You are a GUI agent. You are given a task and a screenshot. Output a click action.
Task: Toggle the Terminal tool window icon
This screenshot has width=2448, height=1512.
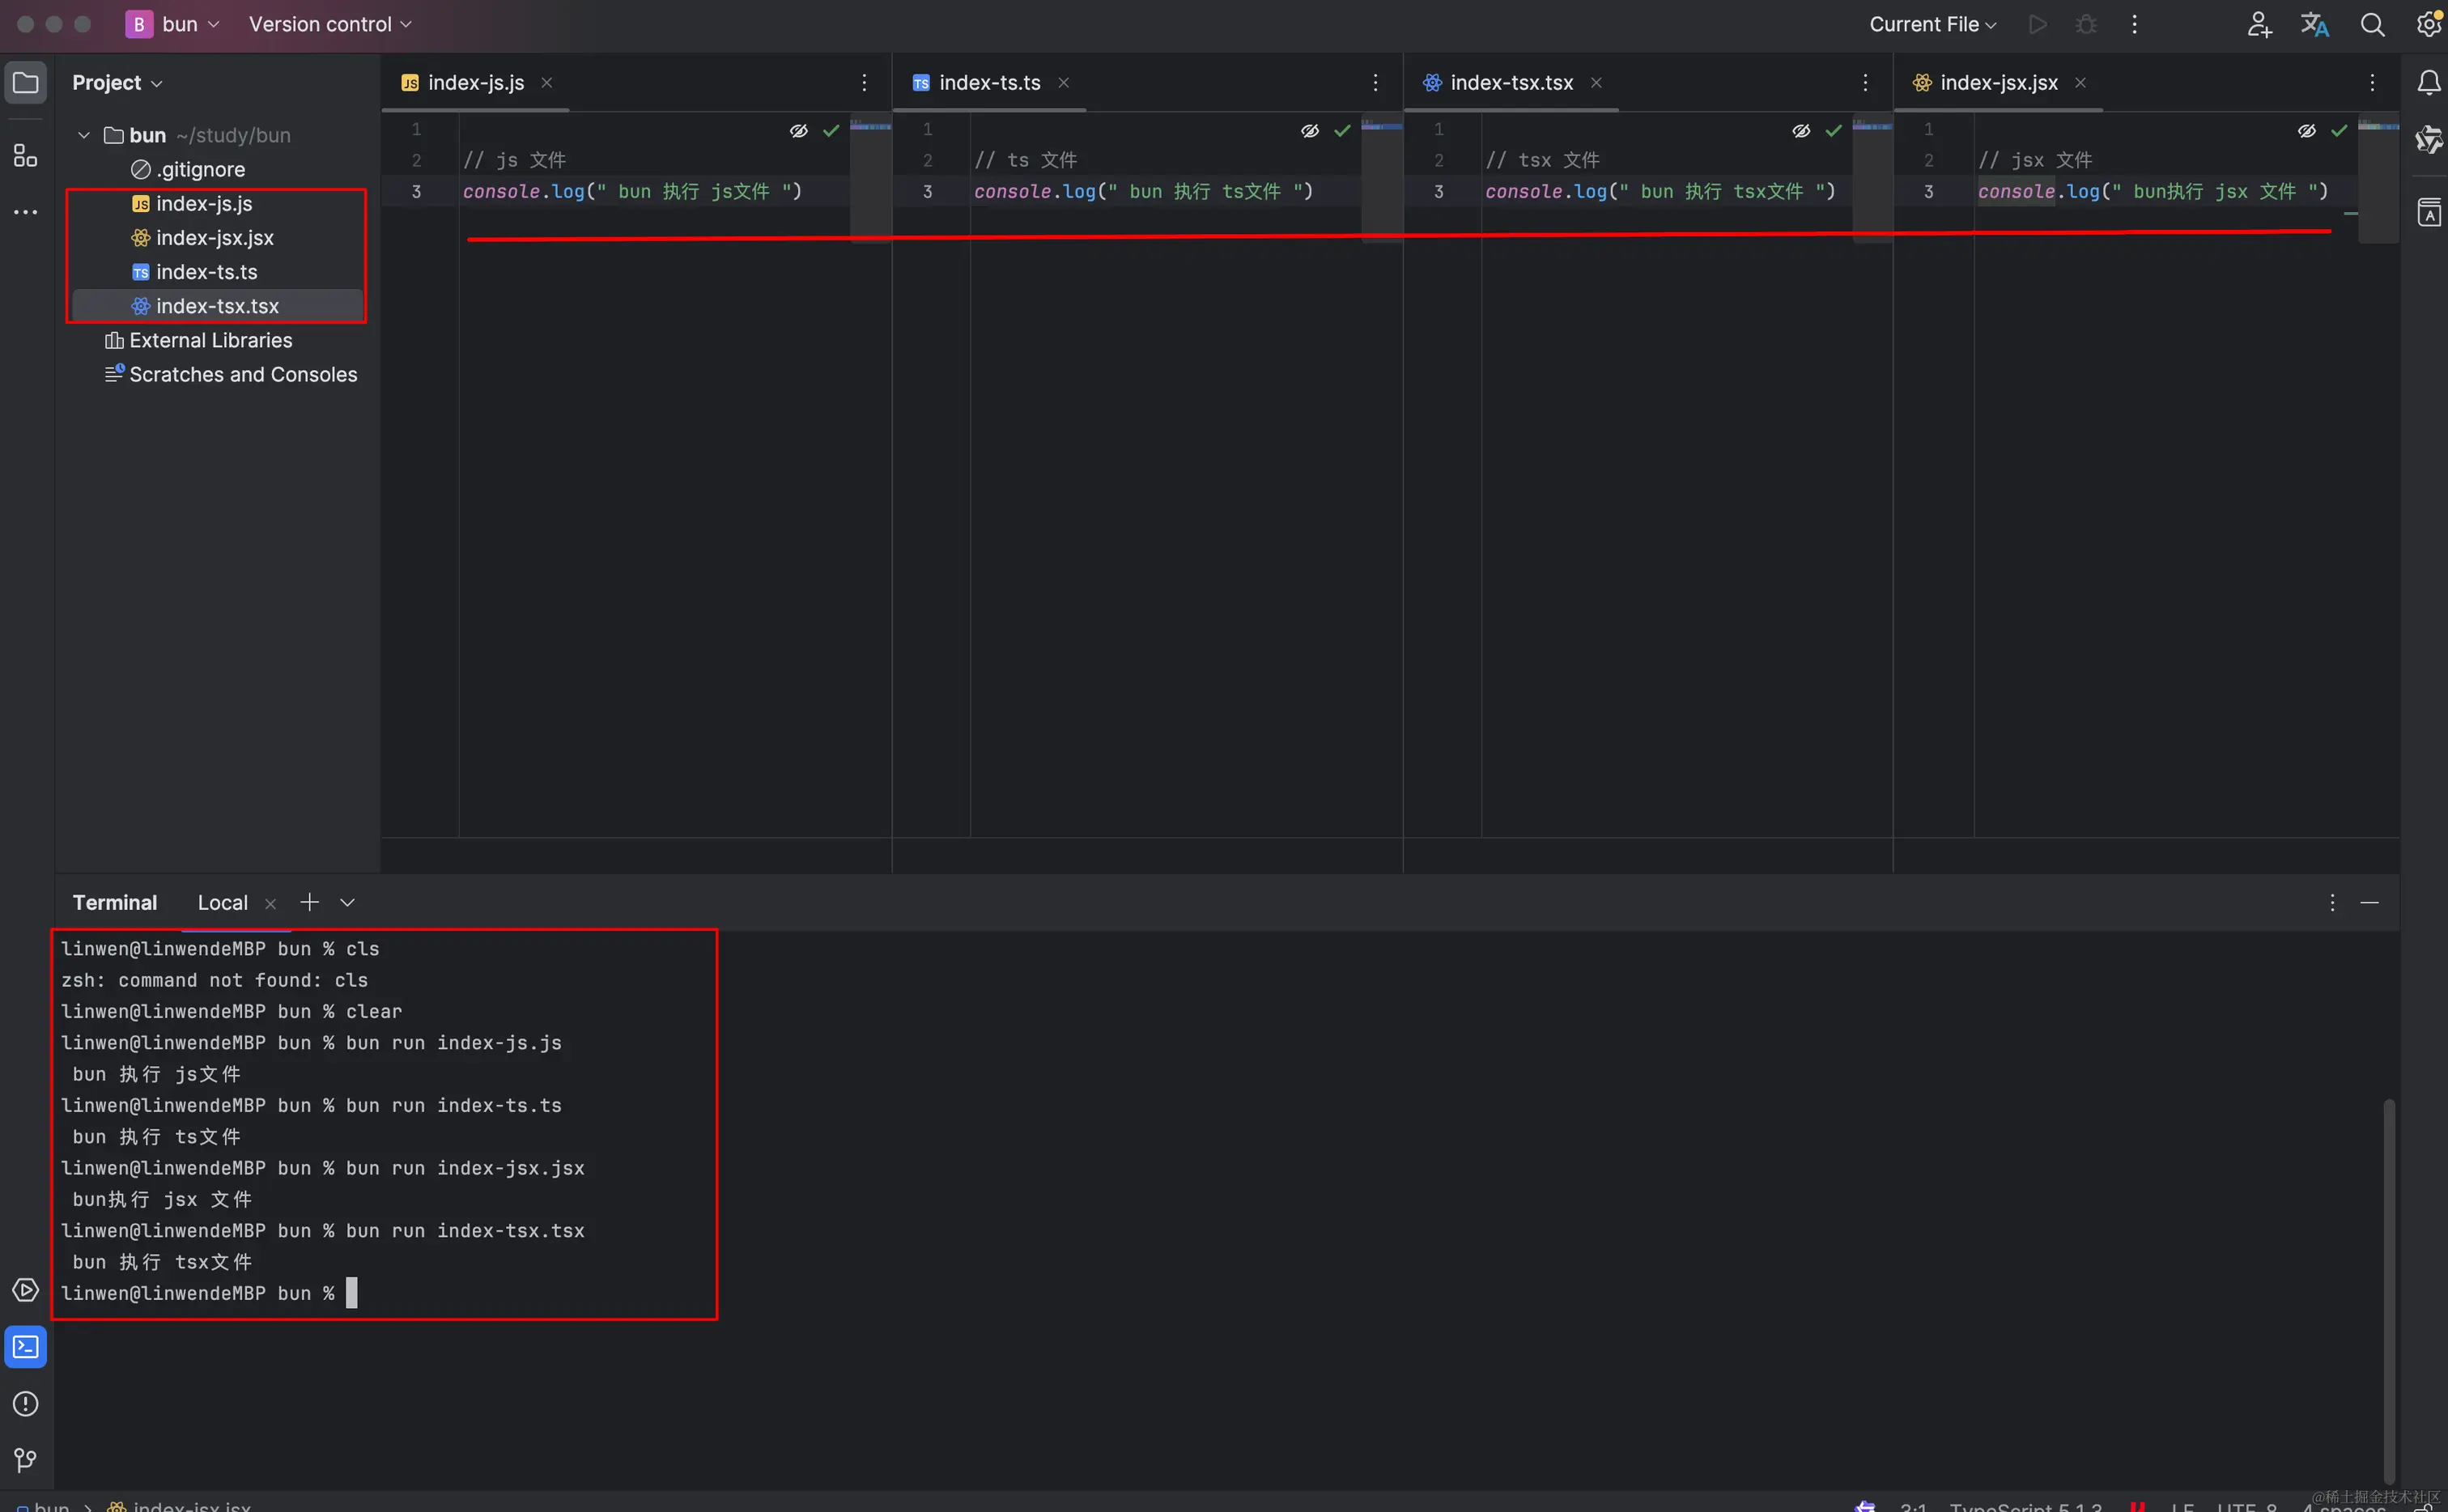26,1347
